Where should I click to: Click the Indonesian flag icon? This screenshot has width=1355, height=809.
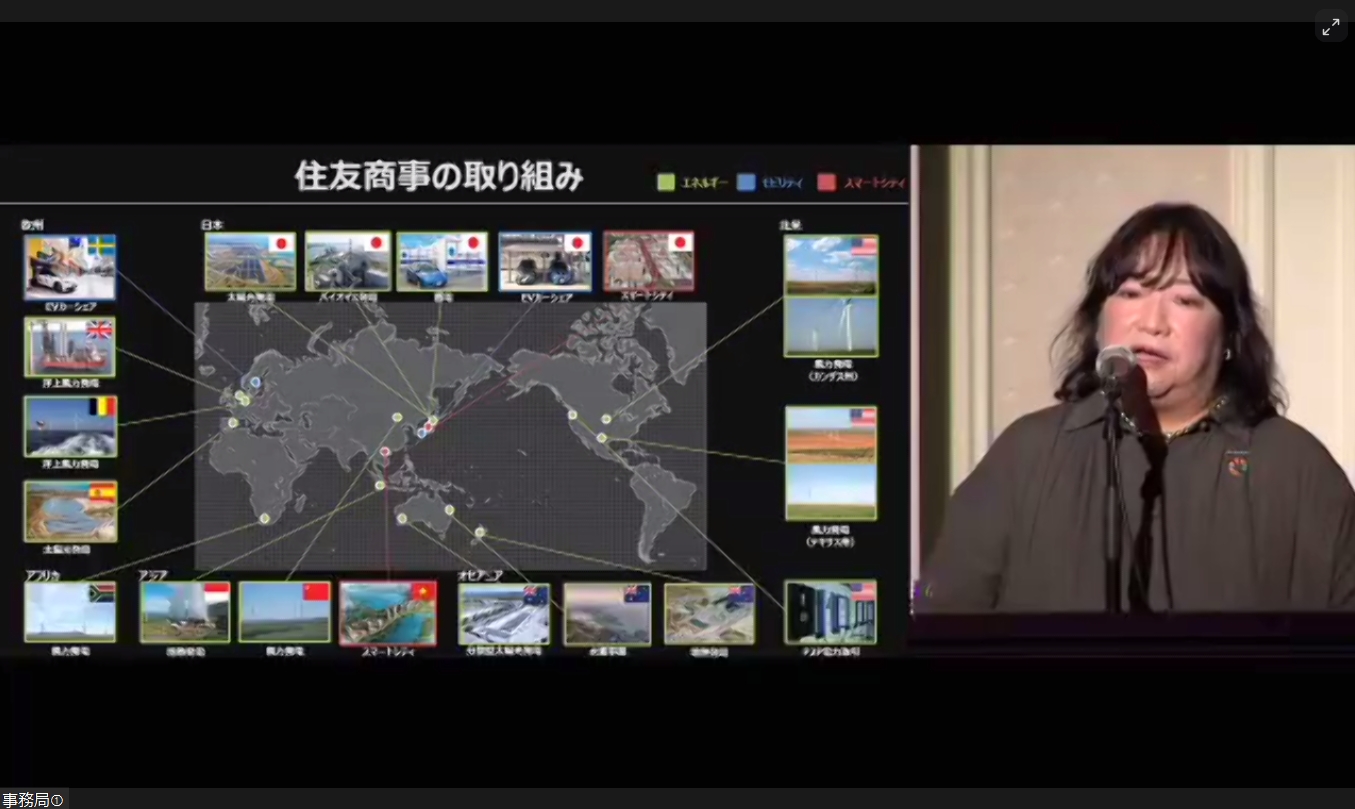(x=216, y=592)
